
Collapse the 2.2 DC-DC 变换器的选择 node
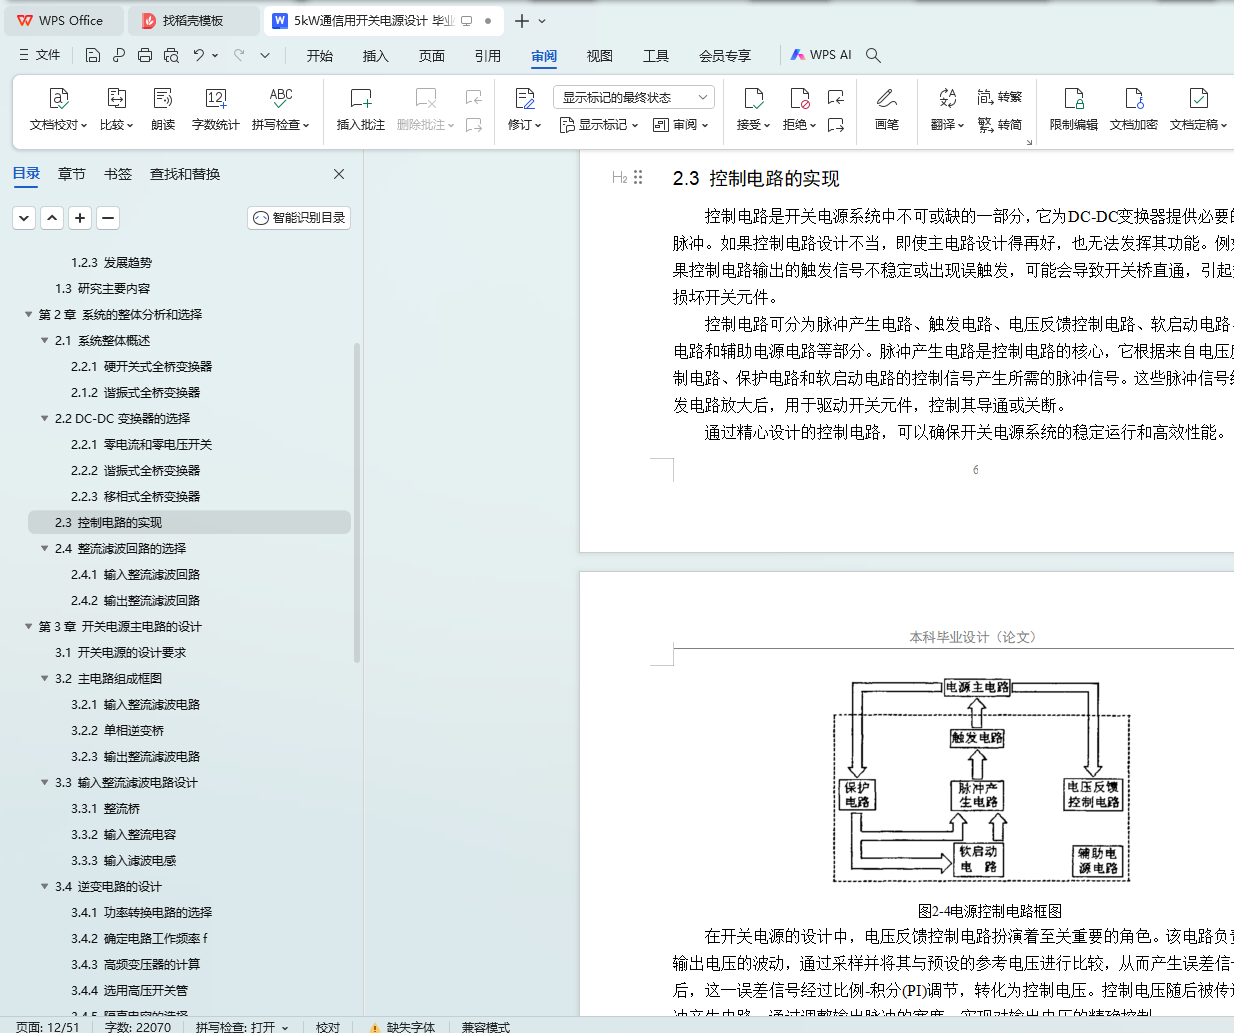tap(44, 418)
